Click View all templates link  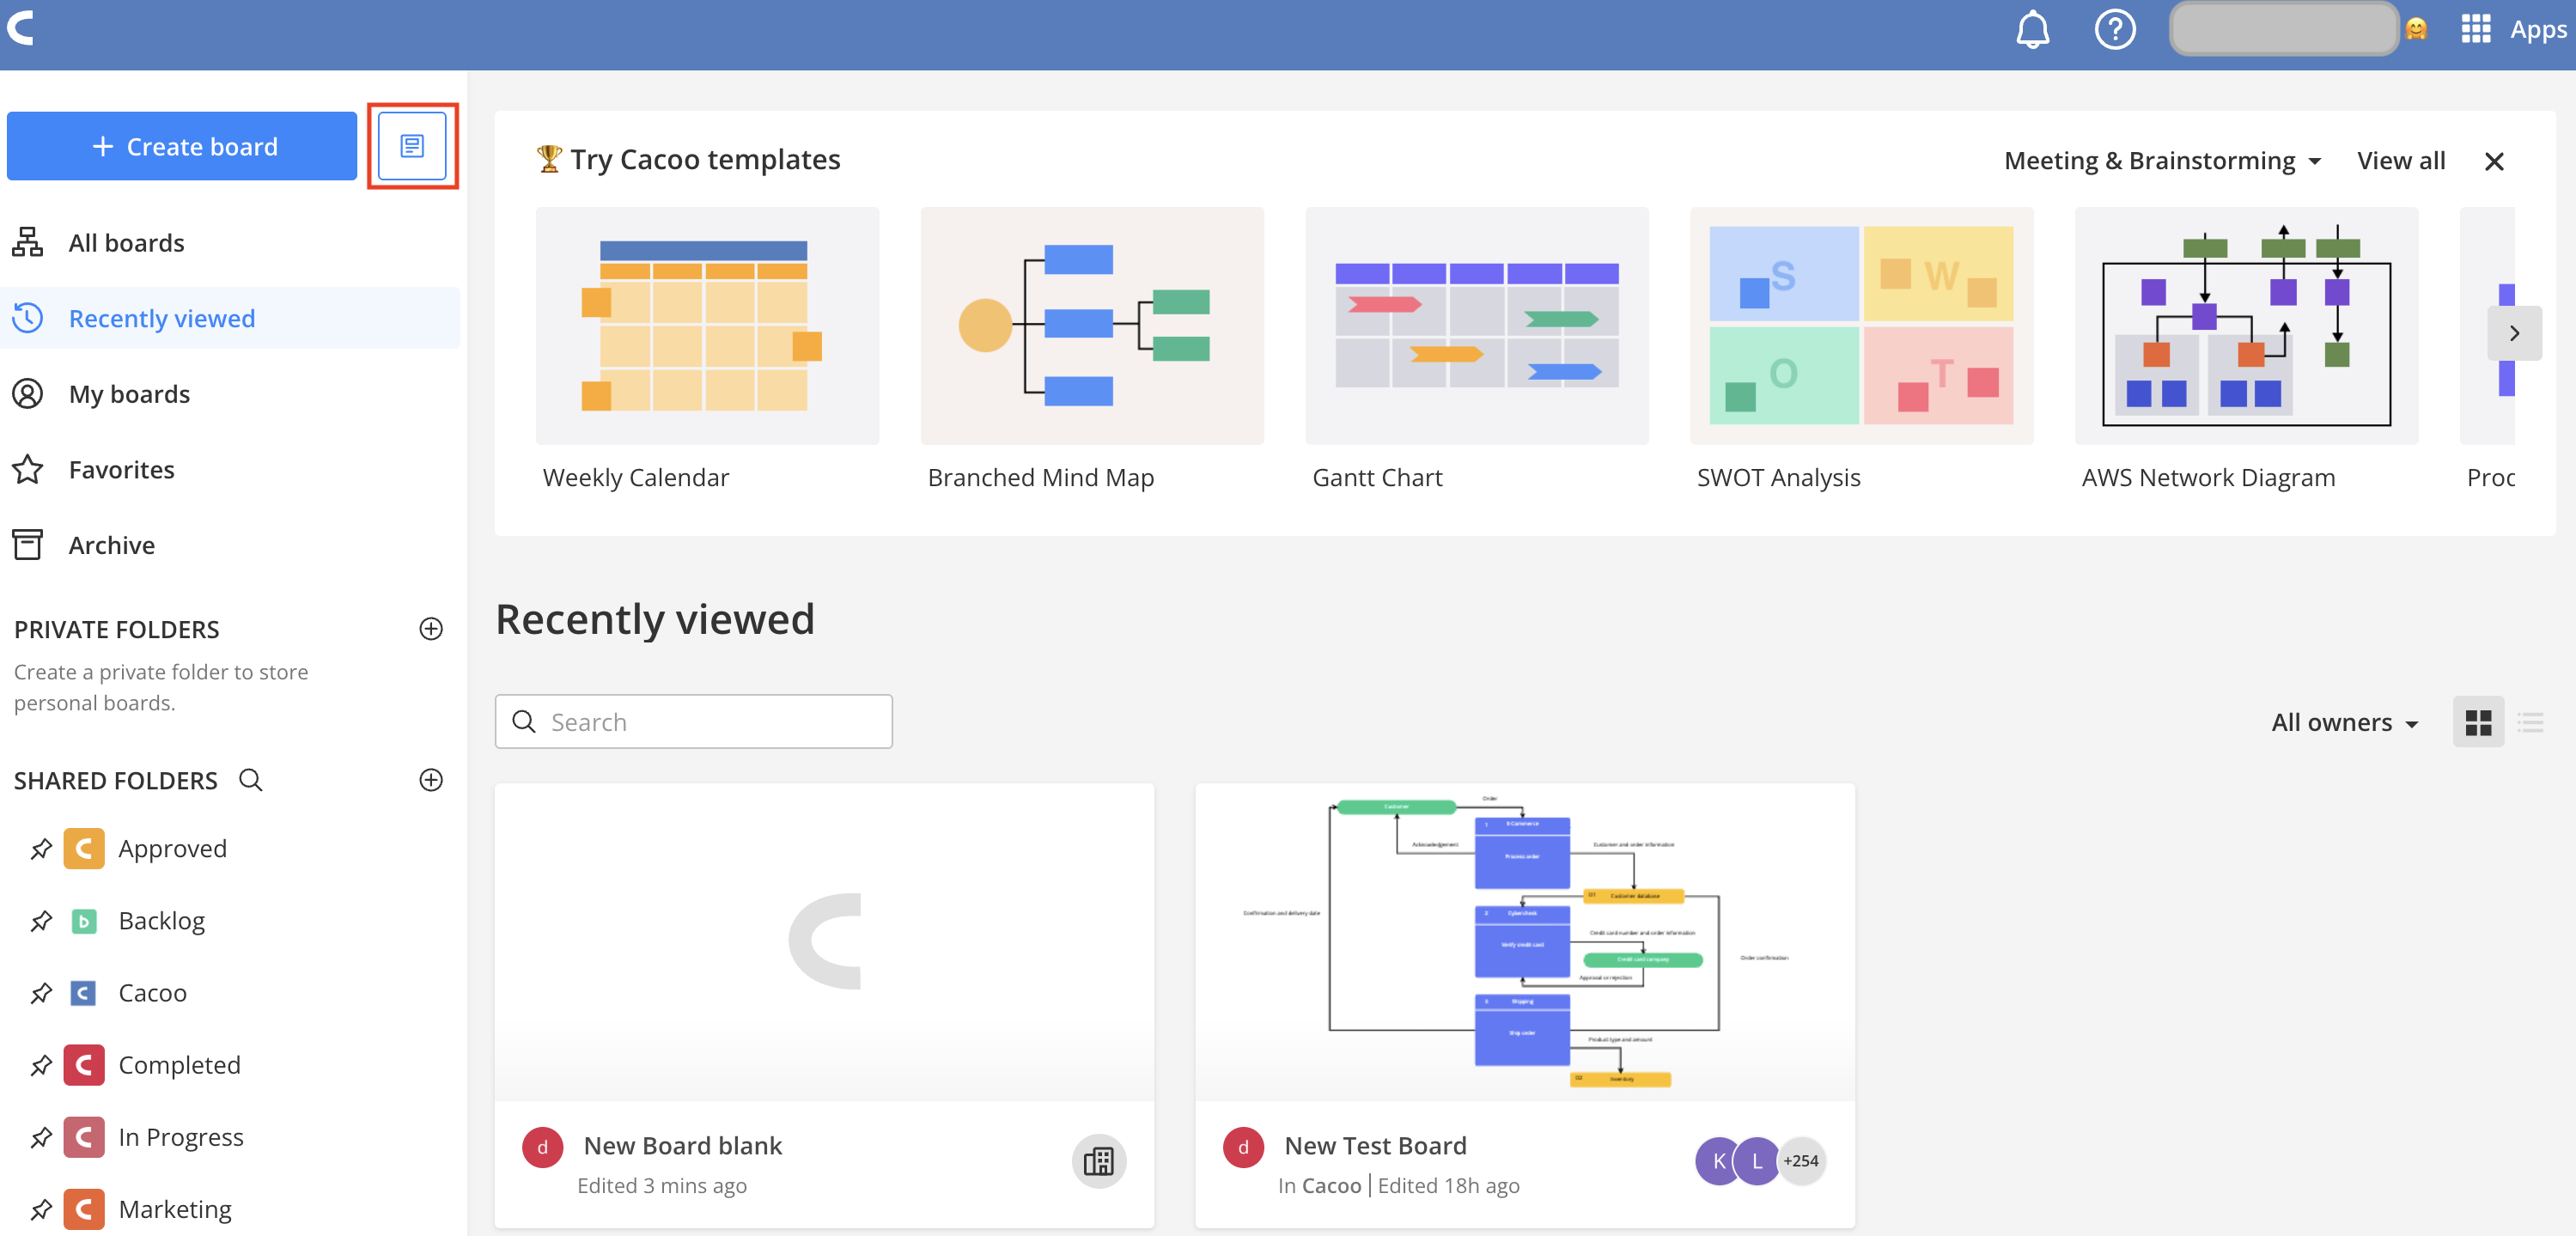(2400, 161)
